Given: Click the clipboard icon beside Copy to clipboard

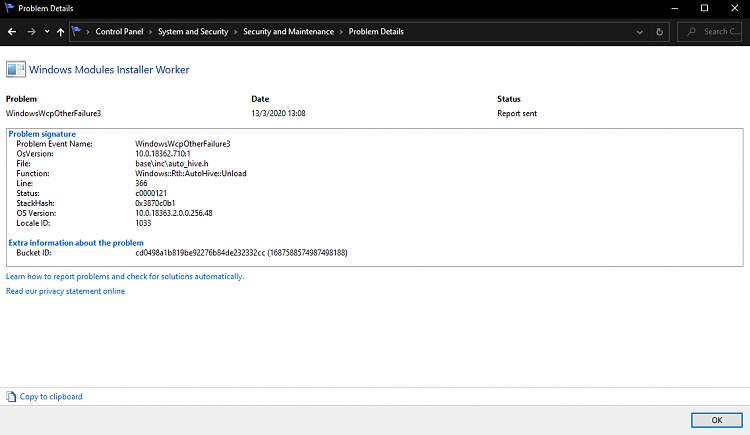Looking at the screenshot, I should tap(12, 397).
